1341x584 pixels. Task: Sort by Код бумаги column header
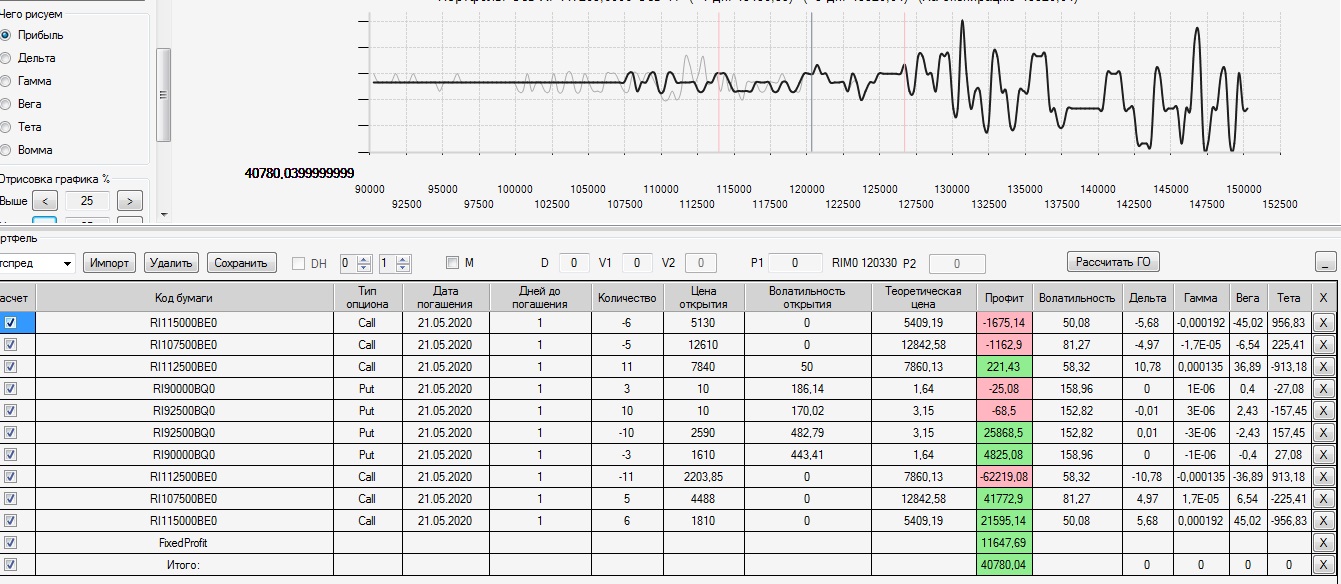[x=184, y=298]
